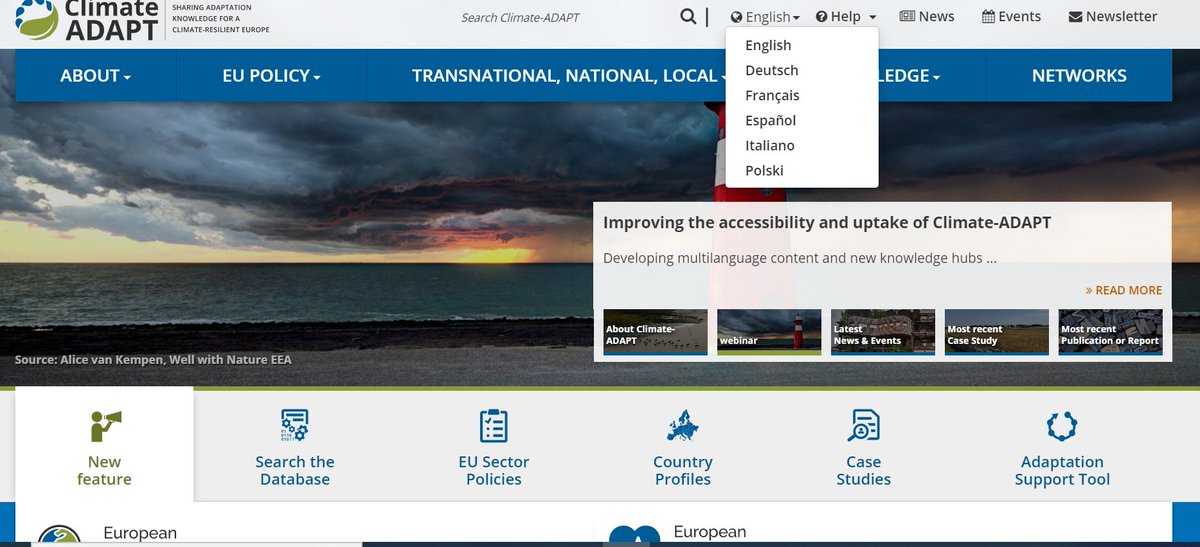Viewport: 1200px width, 547px height.
Task: Open the New feature tab label
Action: point(104,470)
